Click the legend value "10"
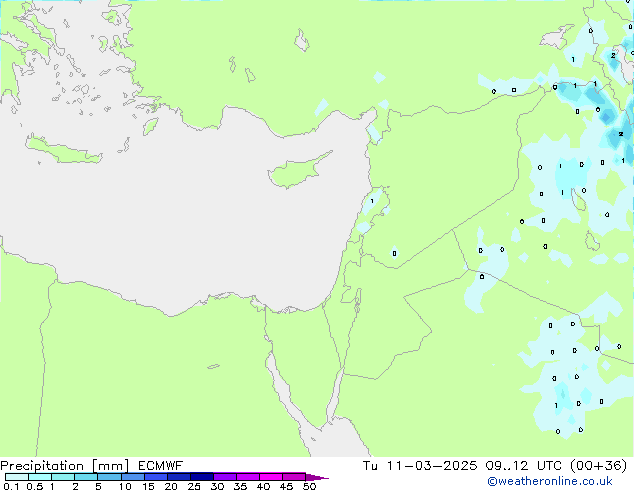This screenshot has height=490, width=634. [125, 486]
